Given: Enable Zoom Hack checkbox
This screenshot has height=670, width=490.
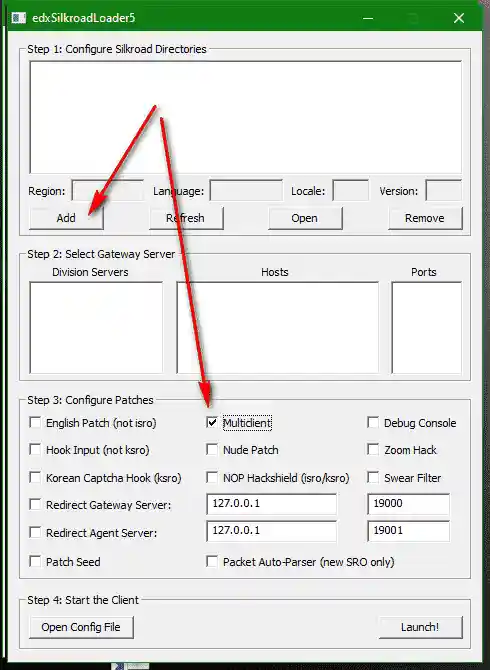Looking at the screenshot, I should (373, 450).
